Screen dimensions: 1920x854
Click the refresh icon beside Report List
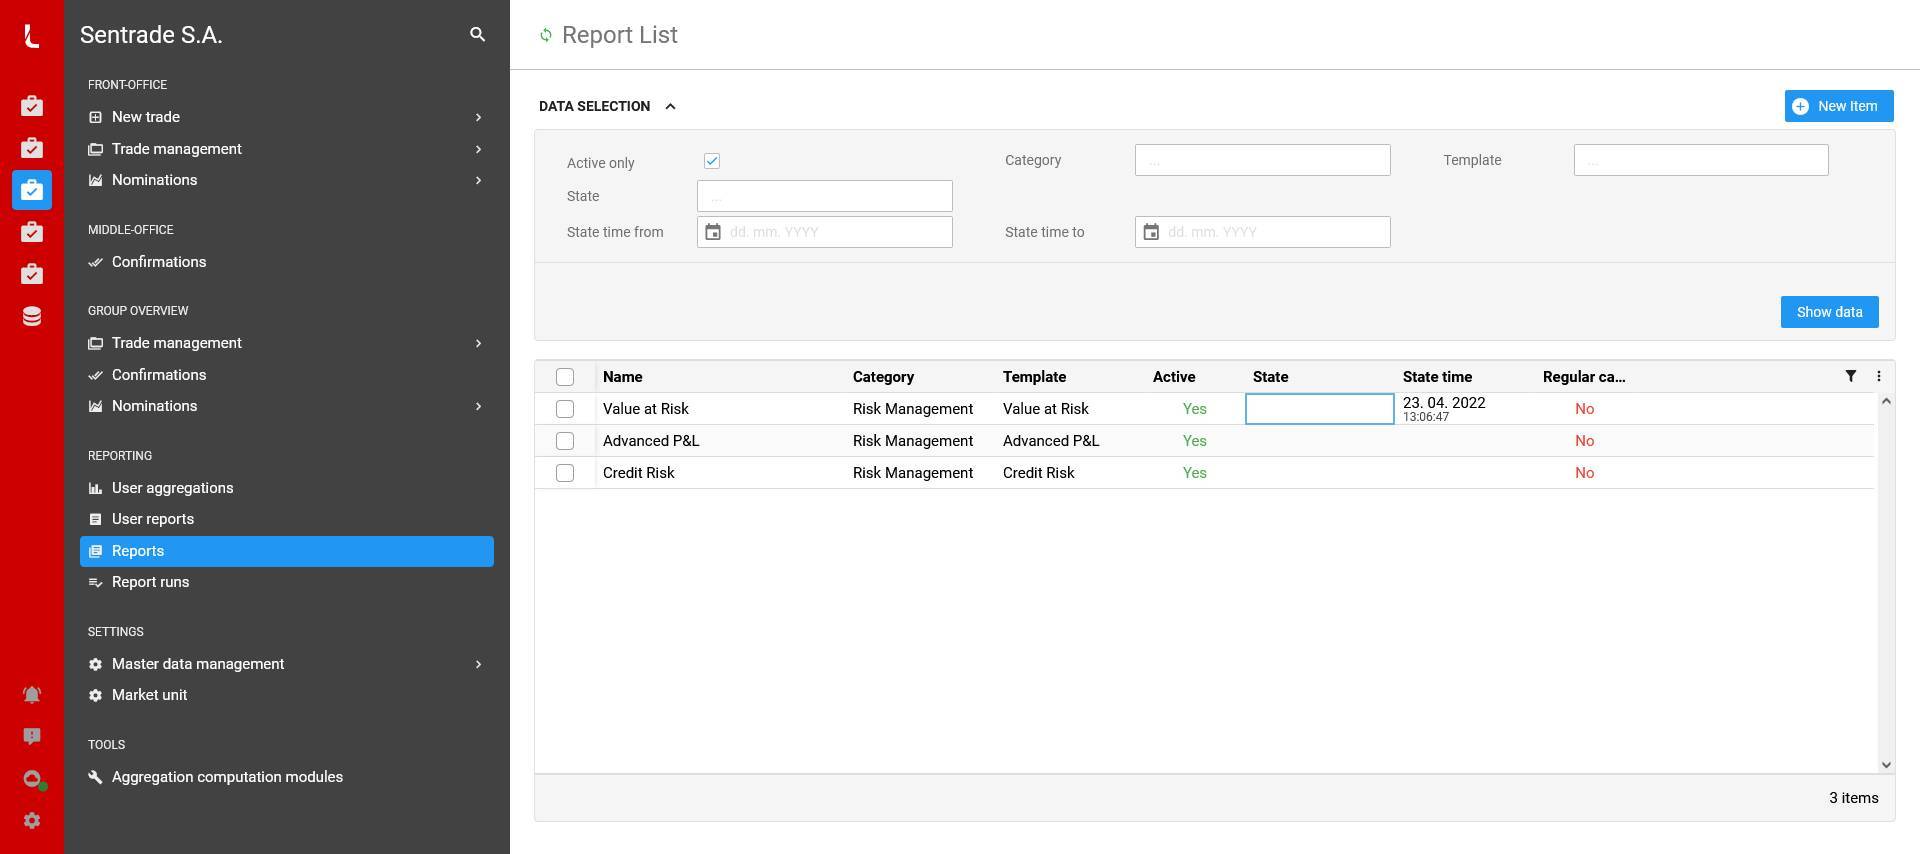click(546, 35)
